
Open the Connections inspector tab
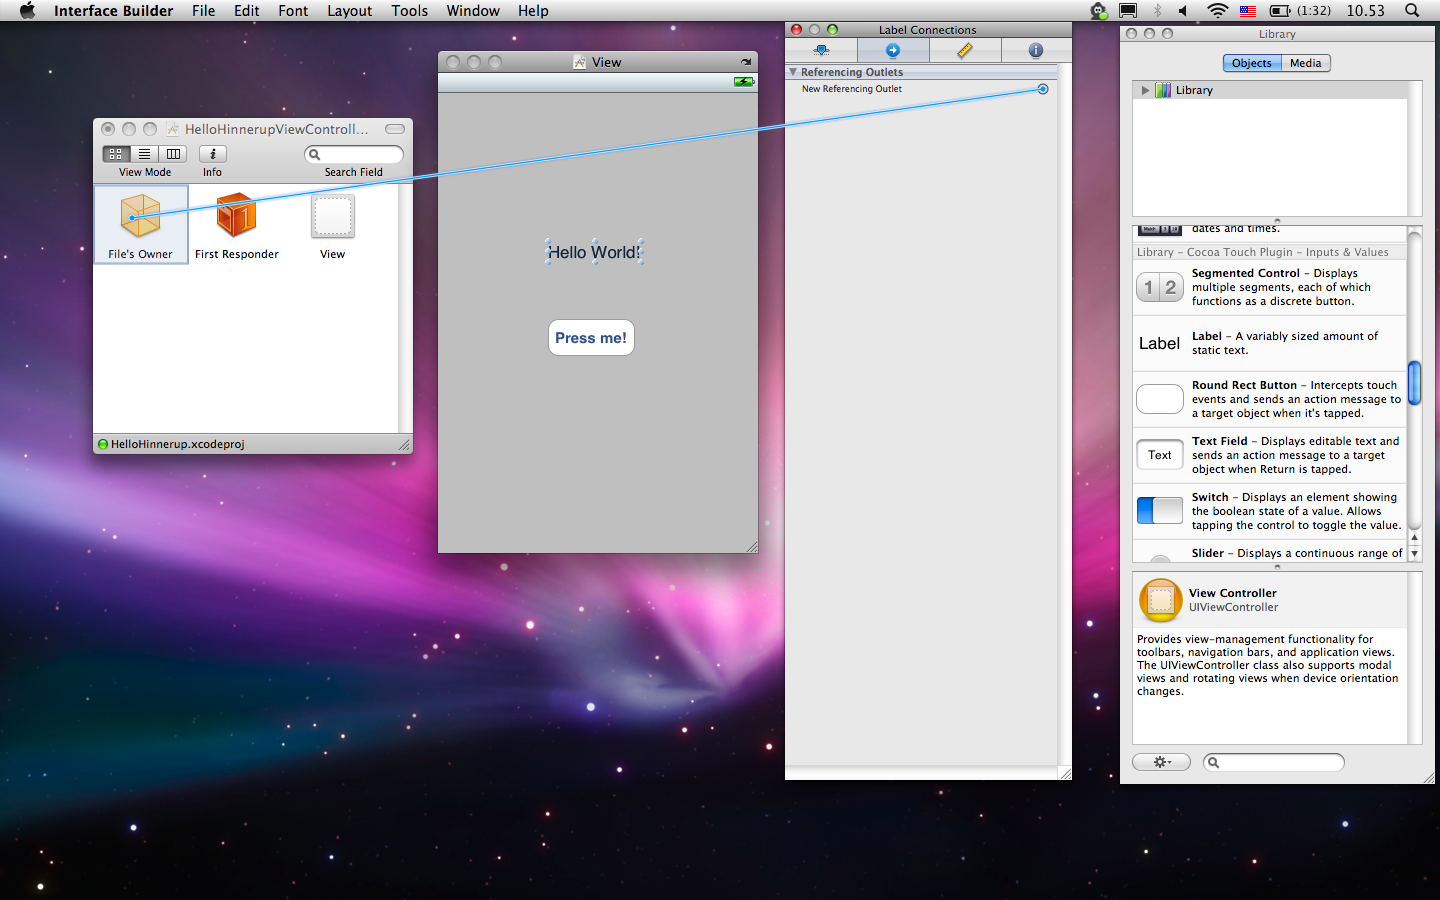pos(893,50)
